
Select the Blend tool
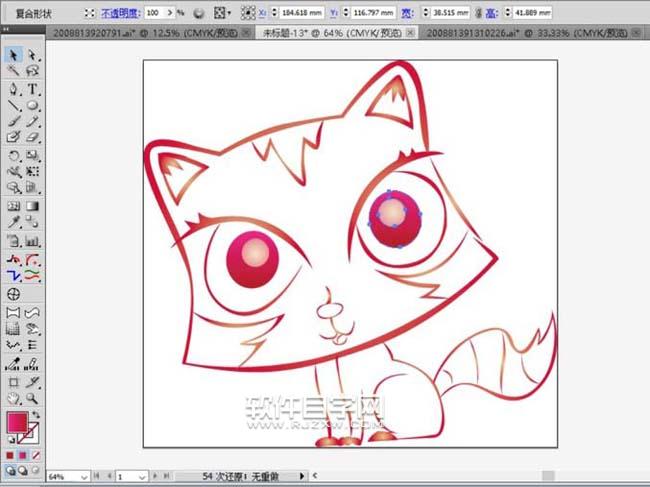click(x=32, y=222)
